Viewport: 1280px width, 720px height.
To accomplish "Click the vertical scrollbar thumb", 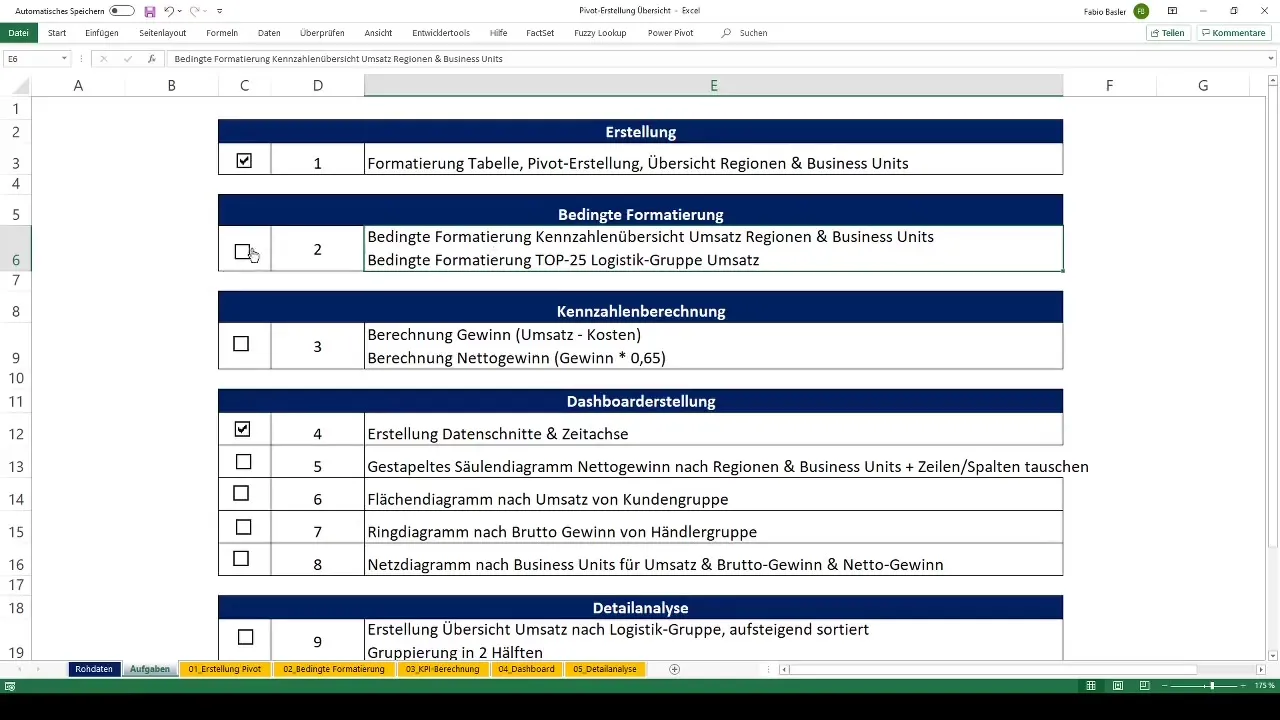I will click(1272, 318).
